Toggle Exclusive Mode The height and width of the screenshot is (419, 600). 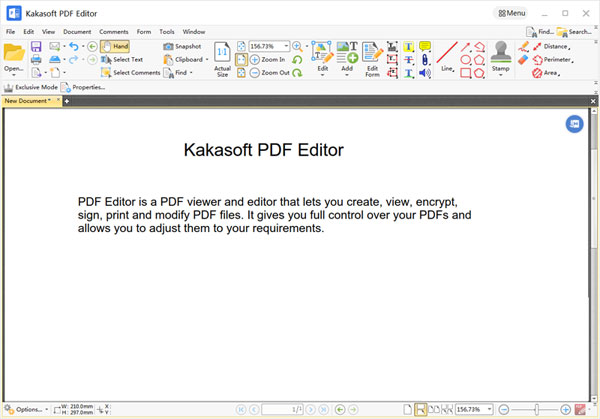(x=31, y=88)
